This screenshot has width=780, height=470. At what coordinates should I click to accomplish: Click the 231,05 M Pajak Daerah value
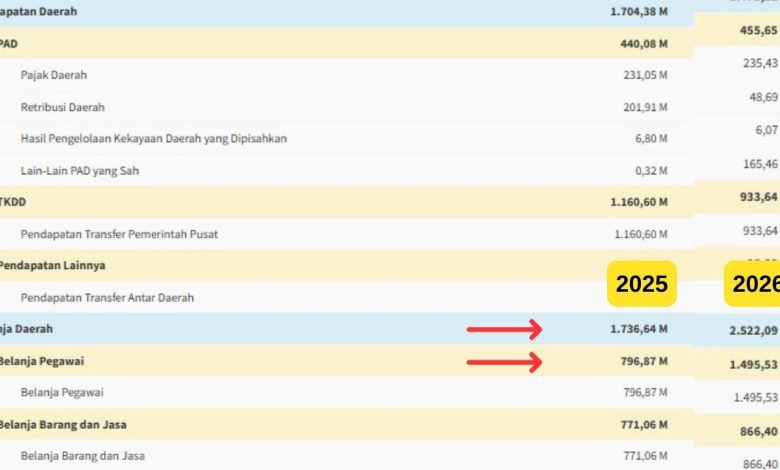(646, 75)
